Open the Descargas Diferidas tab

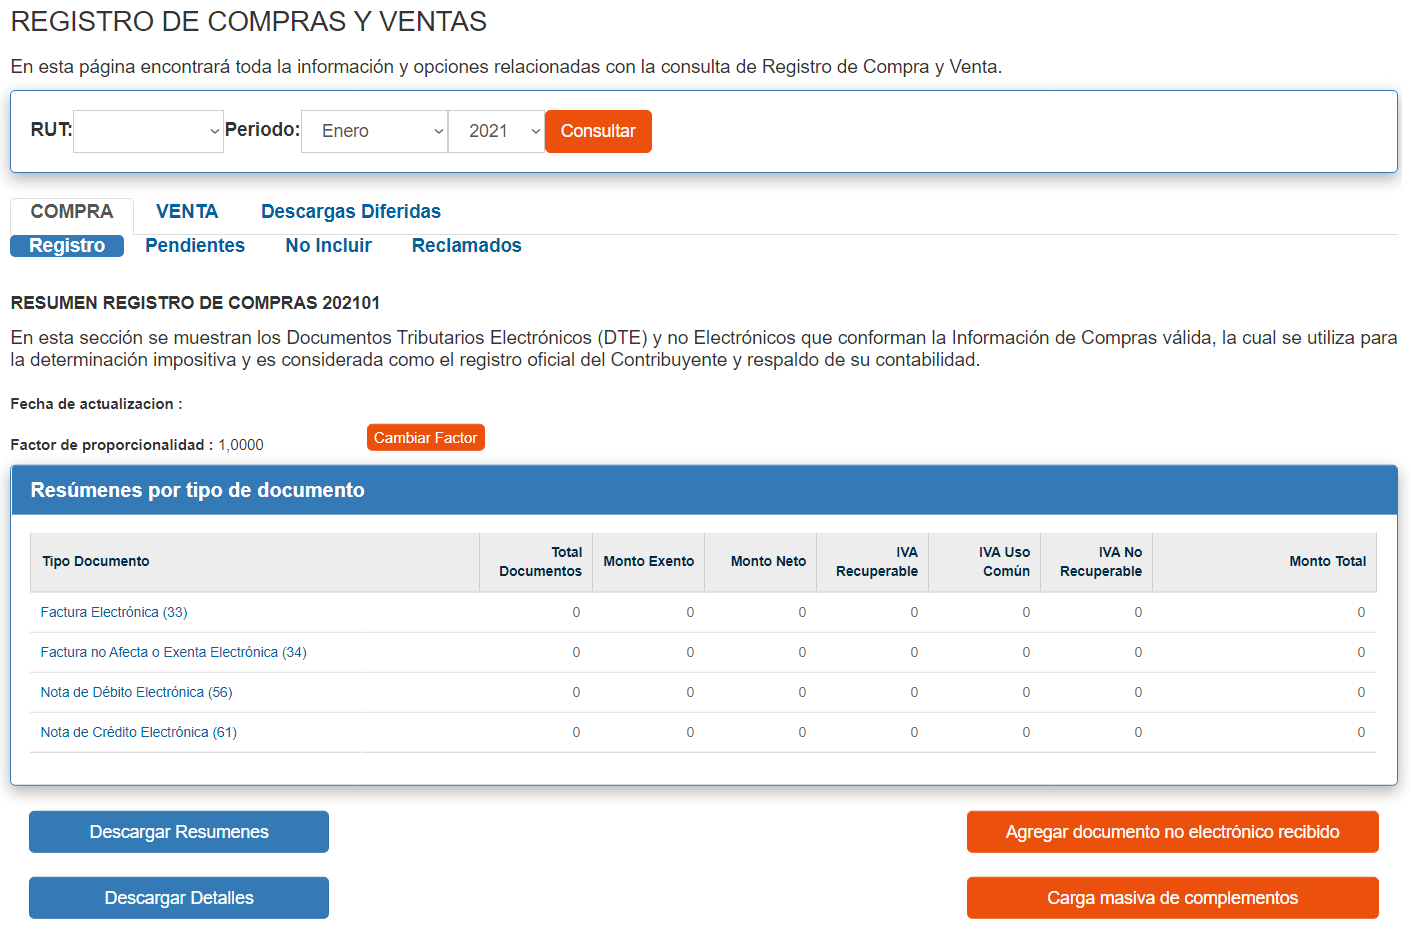coord(350,211)
